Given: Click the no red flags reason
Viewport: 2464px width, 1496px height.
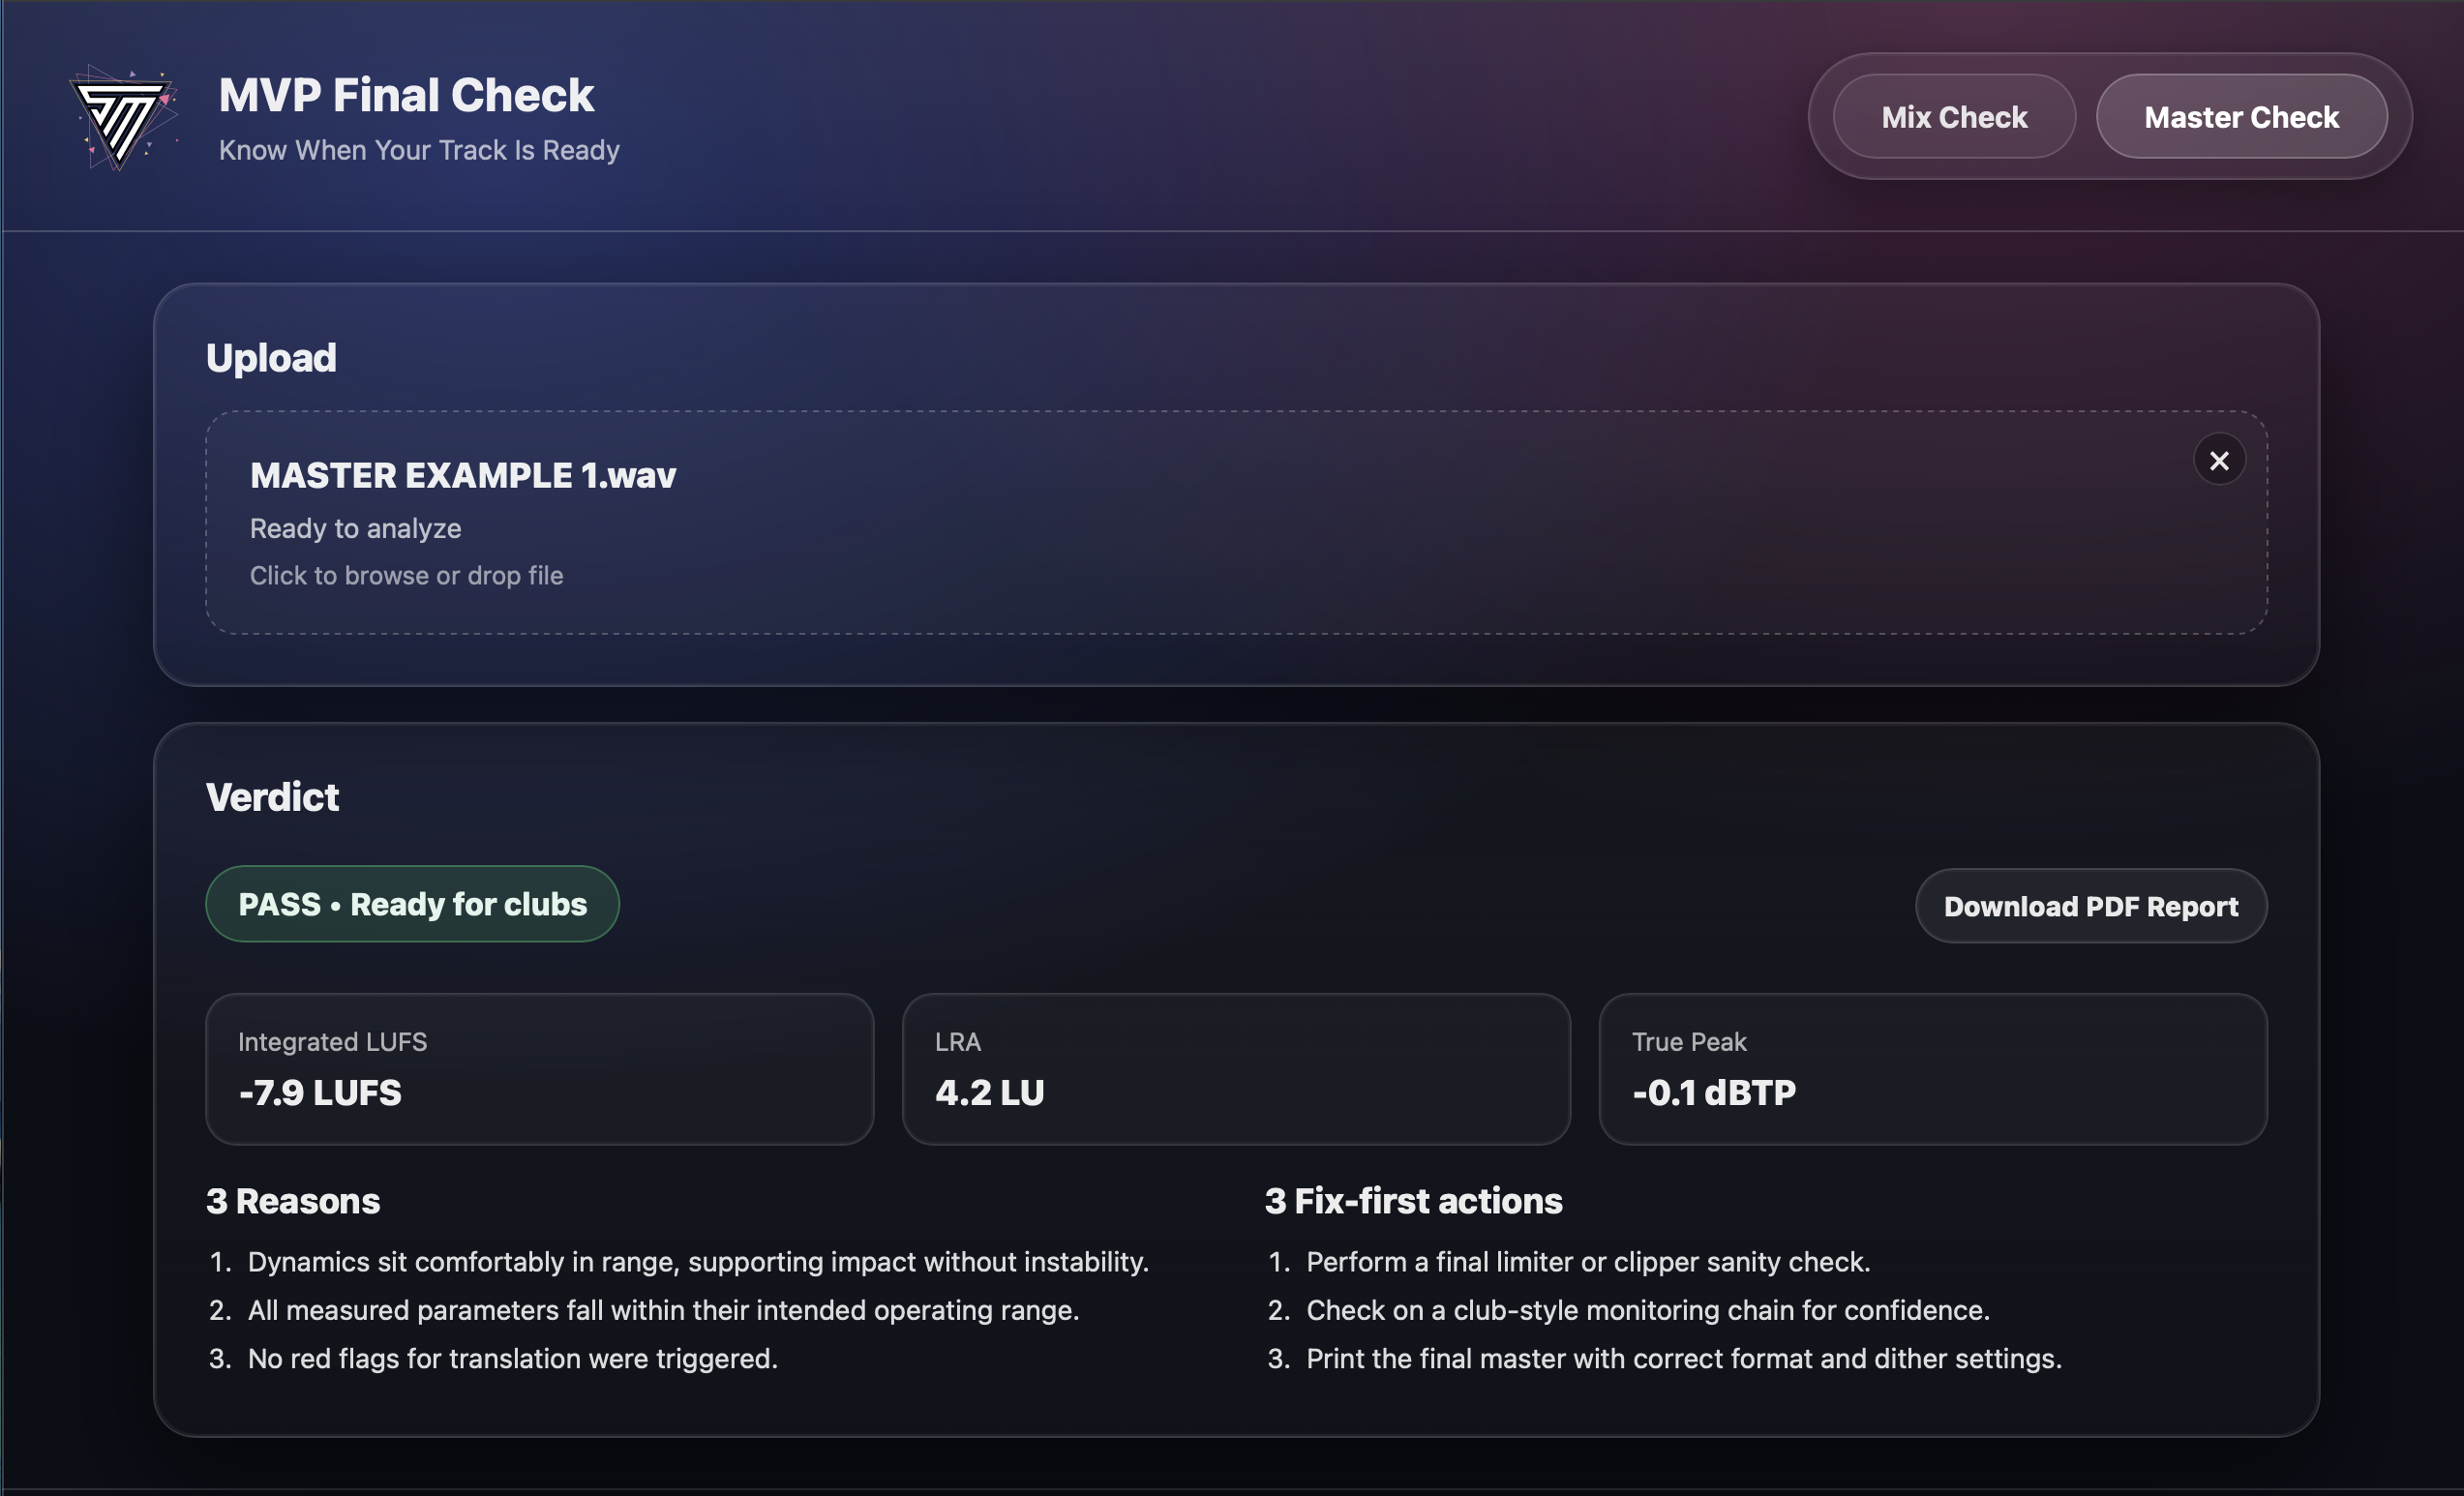Looking at the screenshot, I should (x=512, y=1358).
